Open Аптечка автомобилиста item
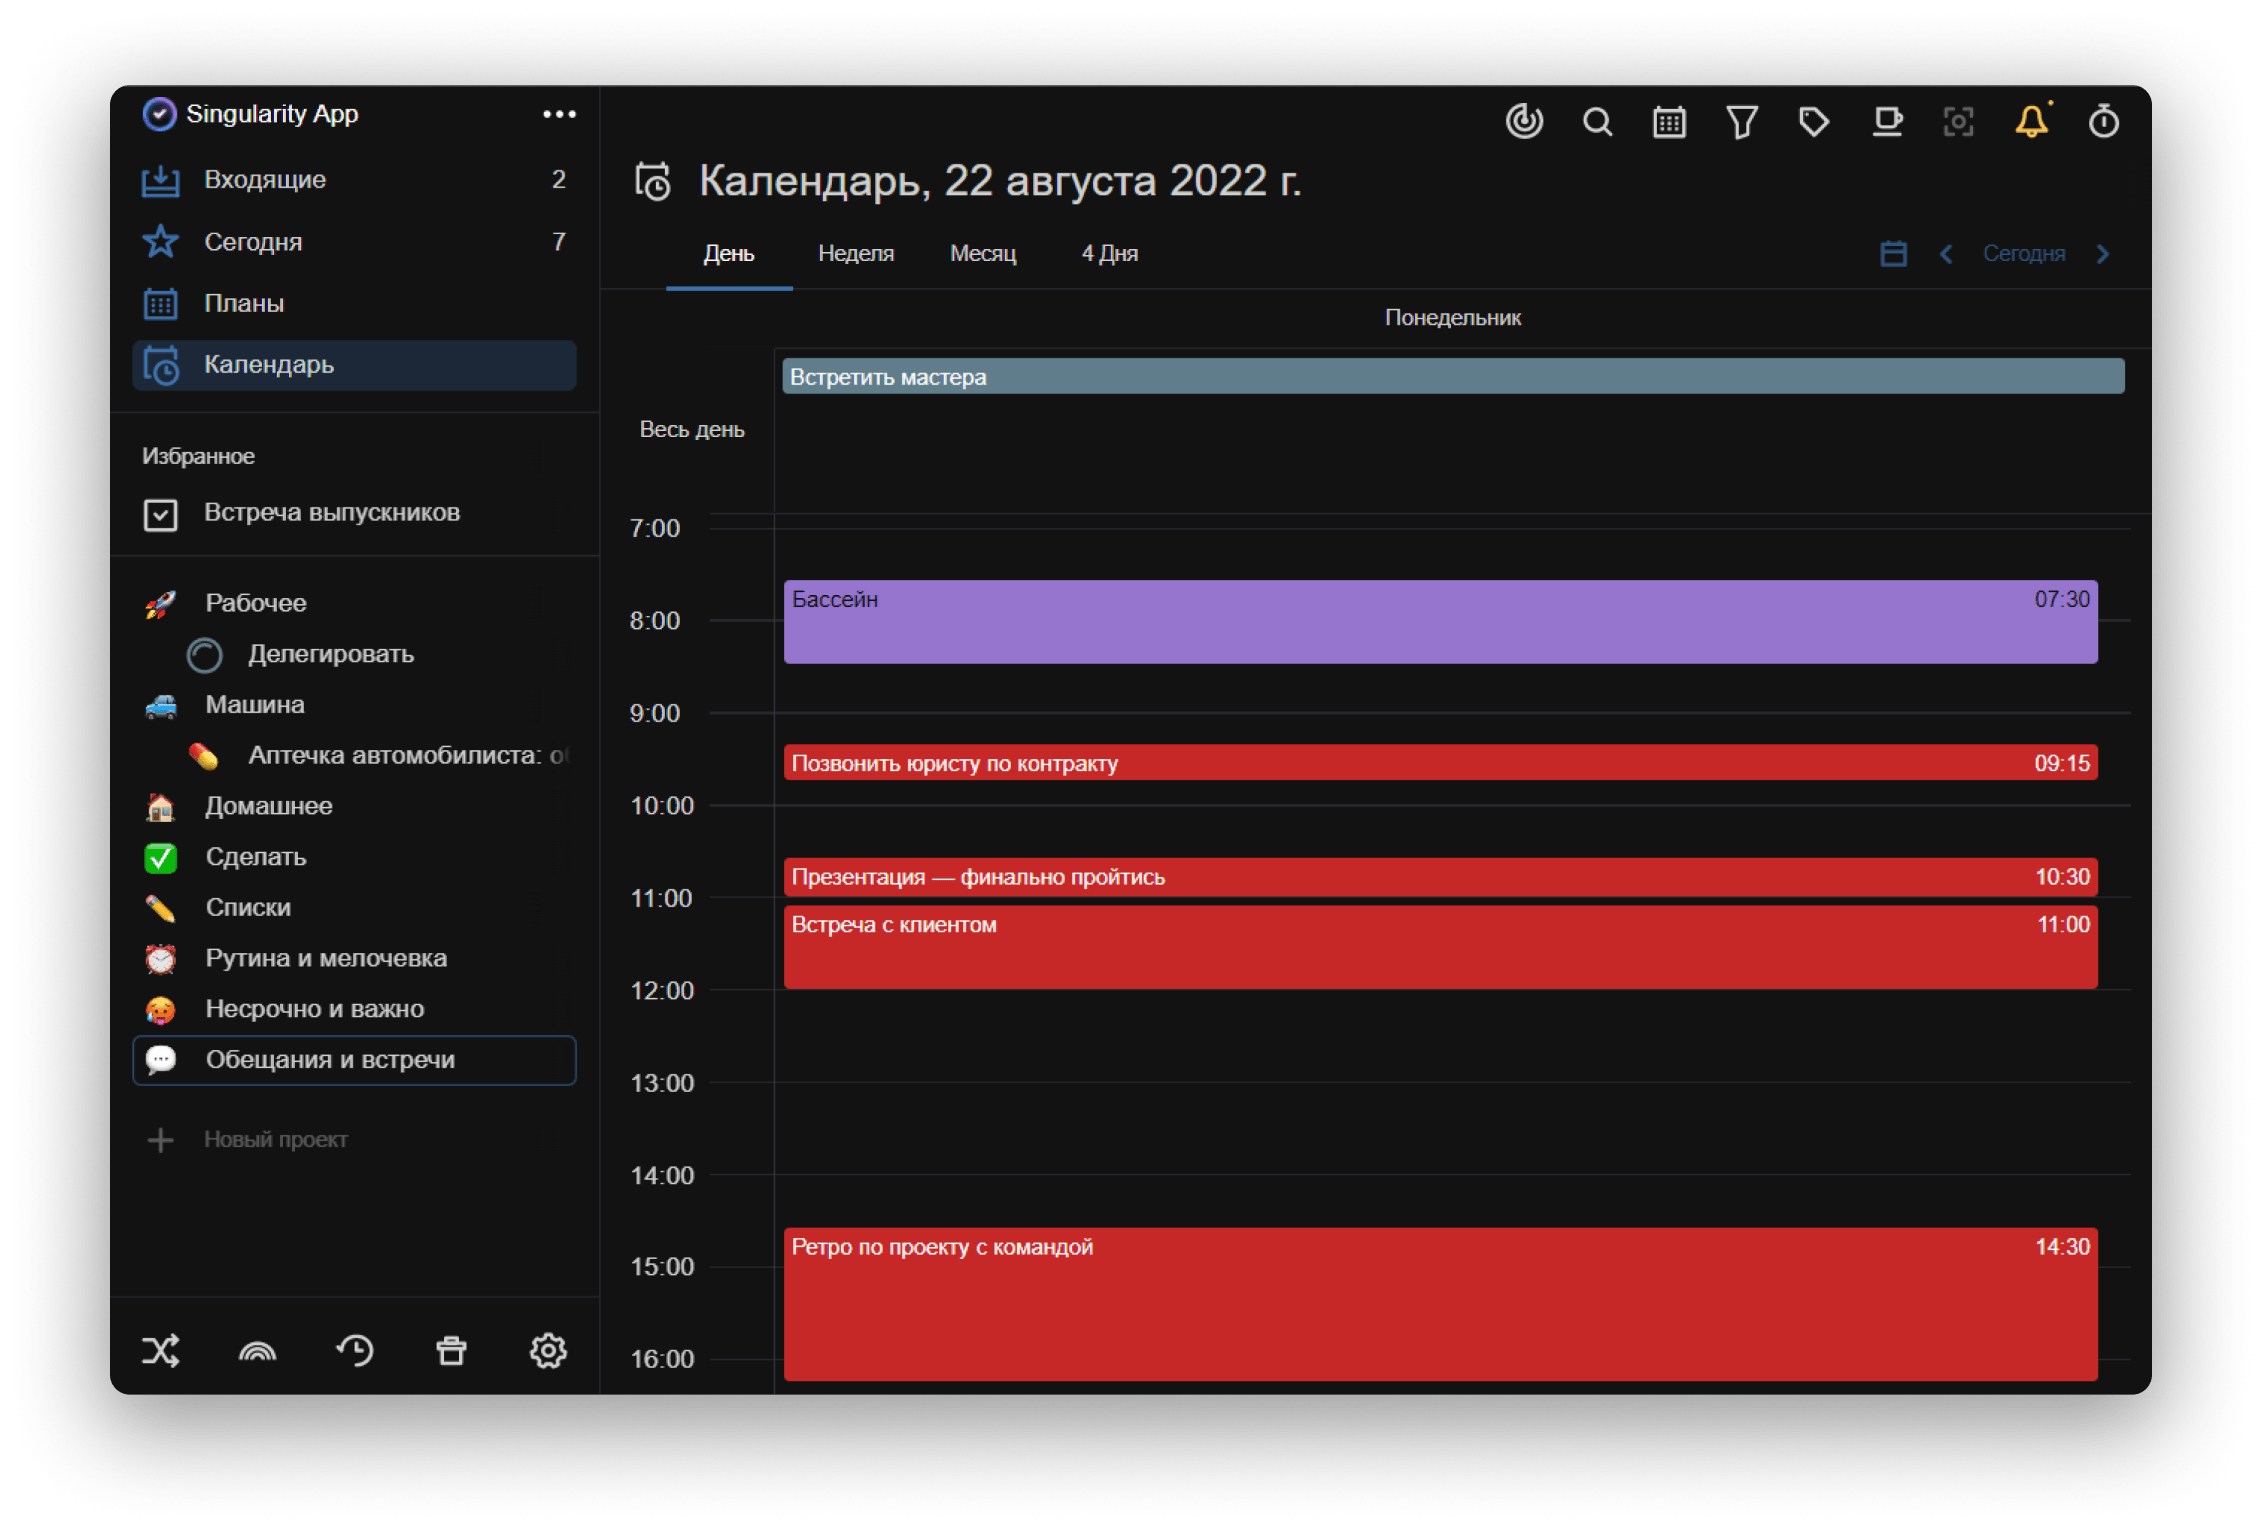This screenshot has height=1530, width=2262. click(354, 756)
